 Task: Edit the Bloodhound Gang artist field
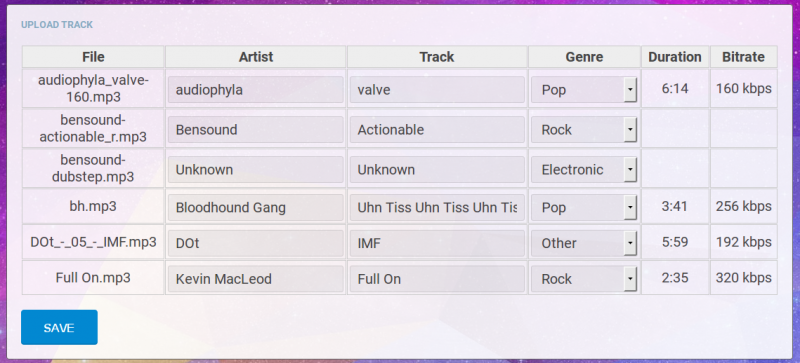pos(256,207)
